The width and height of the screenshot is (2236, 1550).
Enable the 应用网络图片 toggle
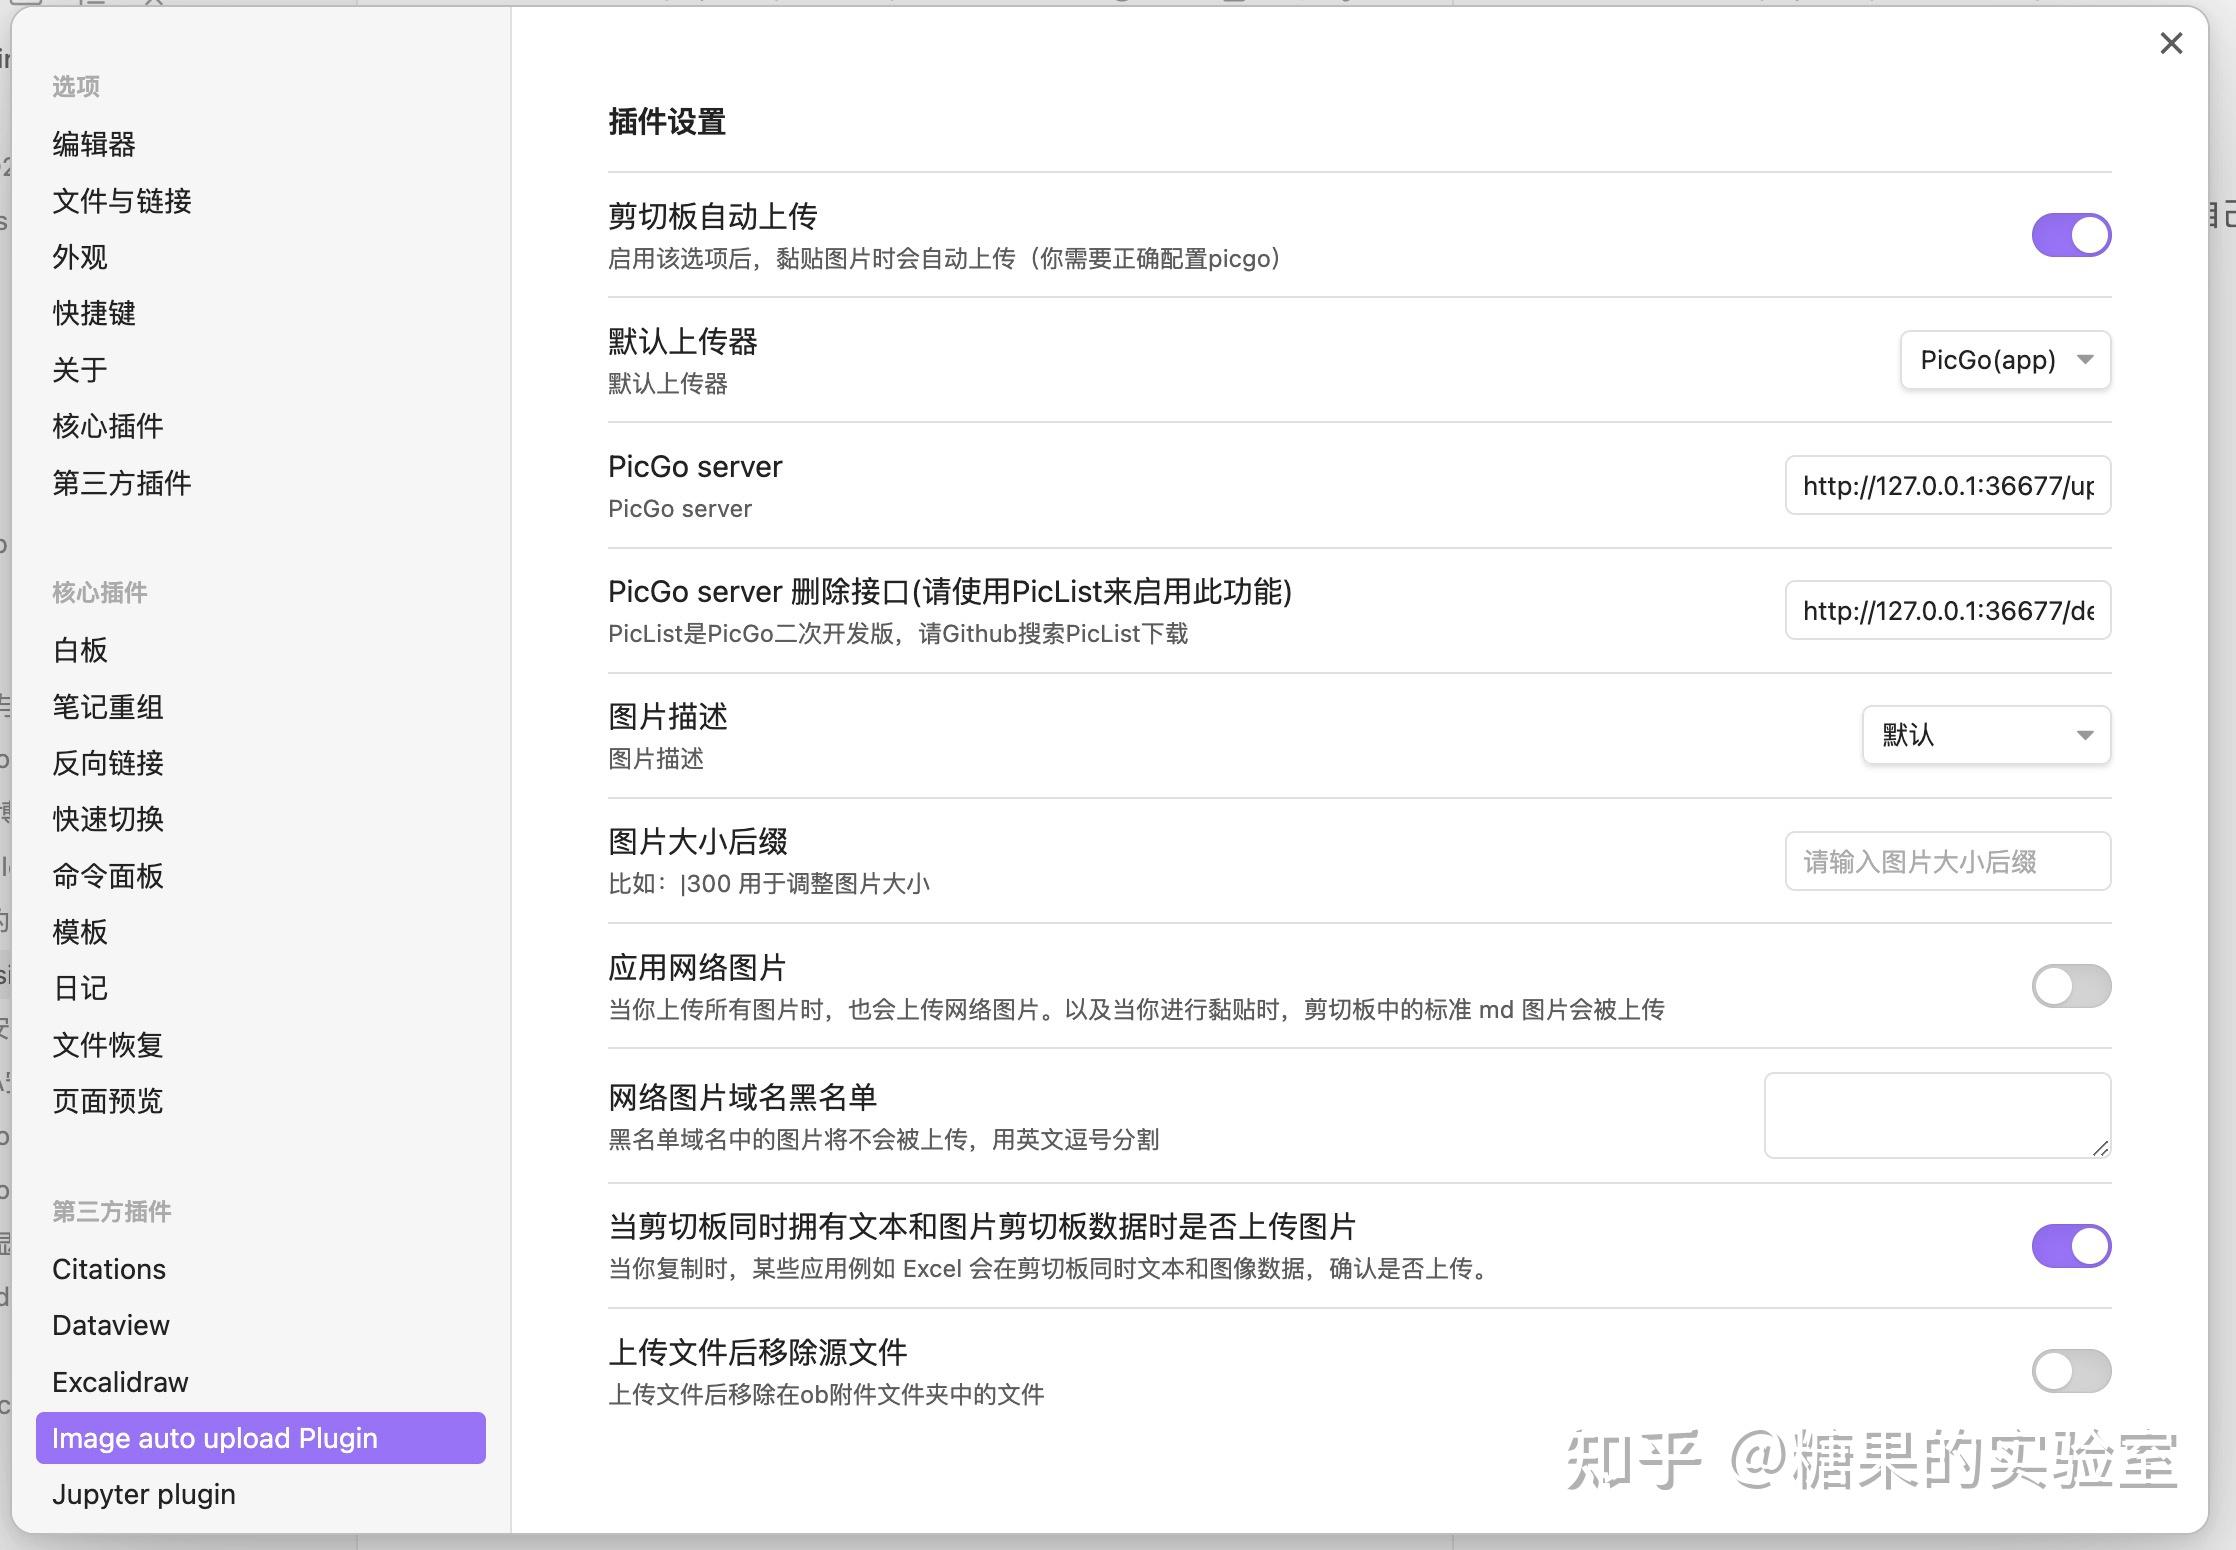click(x=2070, y=986)
